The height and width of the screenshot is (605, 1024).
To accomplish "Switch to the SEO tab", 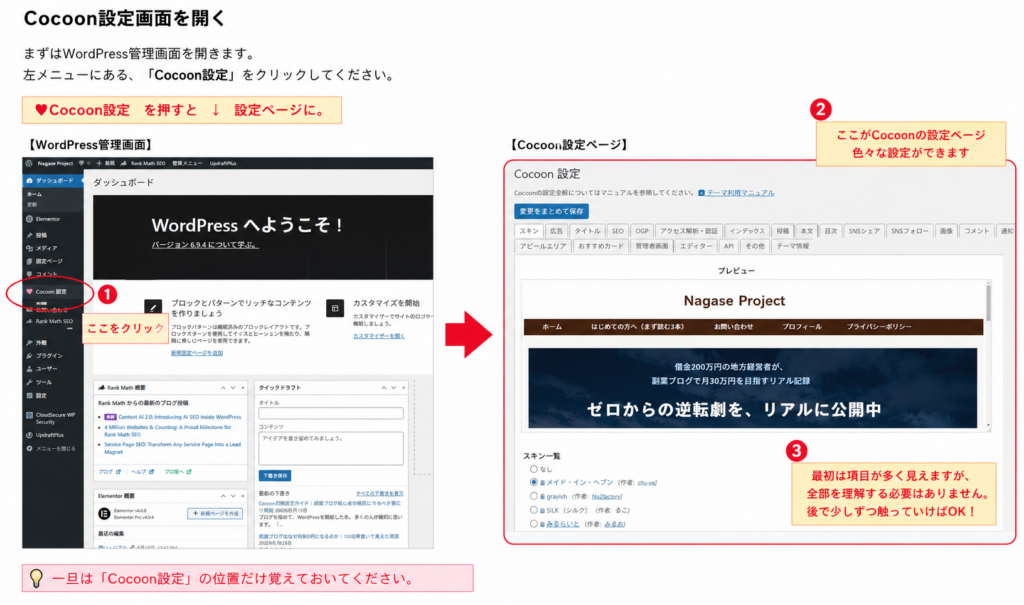I will [x=618, y=231].
